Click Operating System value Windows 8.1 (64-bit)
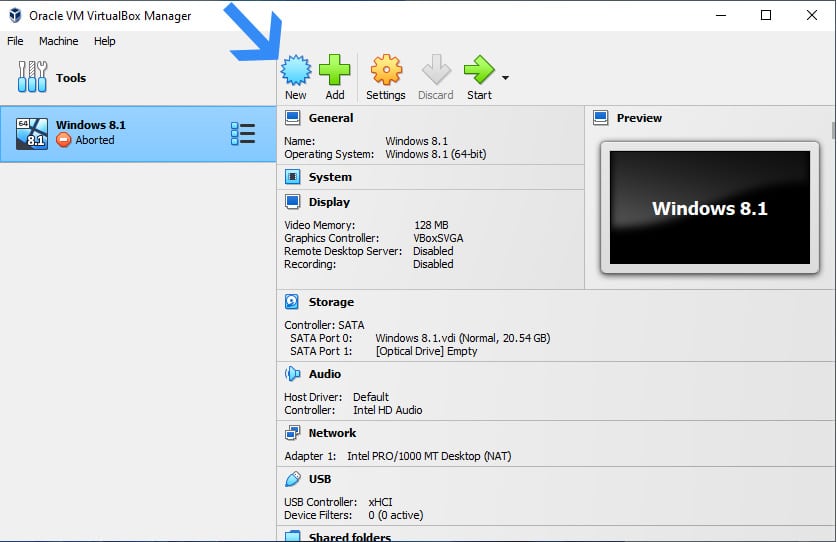 pos(436,154)
